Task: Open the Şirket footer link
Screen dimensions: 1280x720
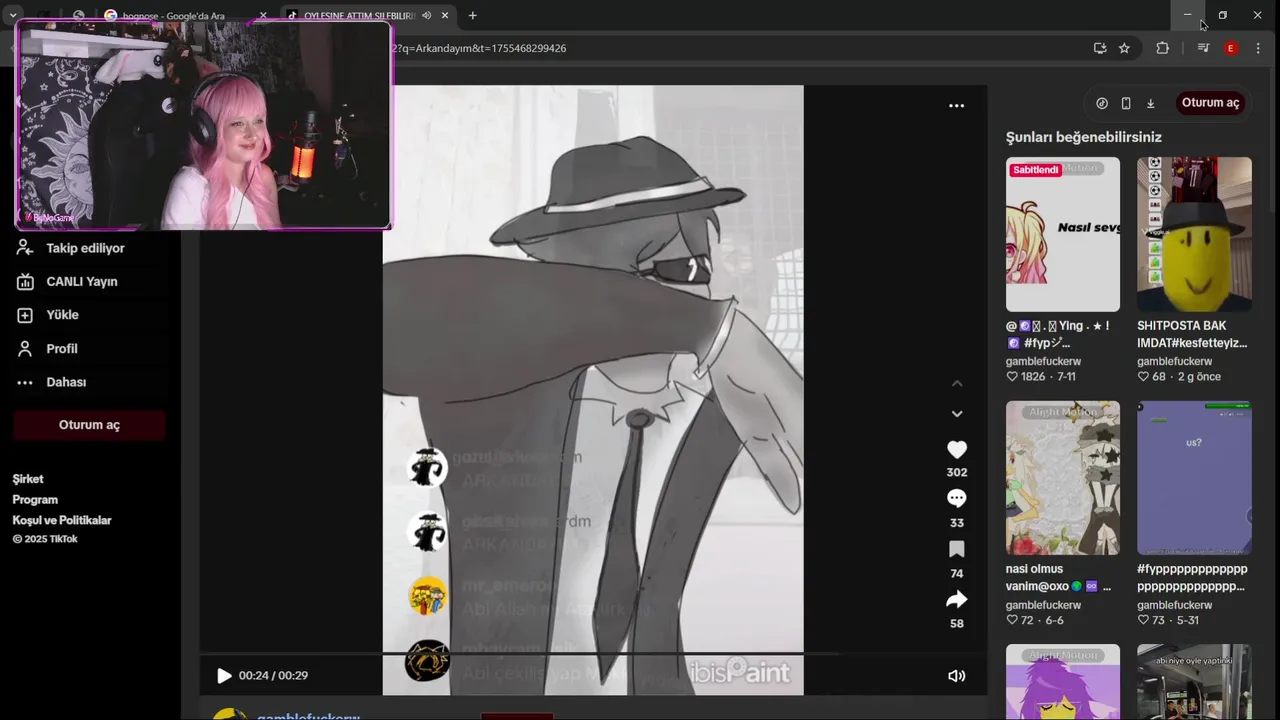Action: point(28,479)
